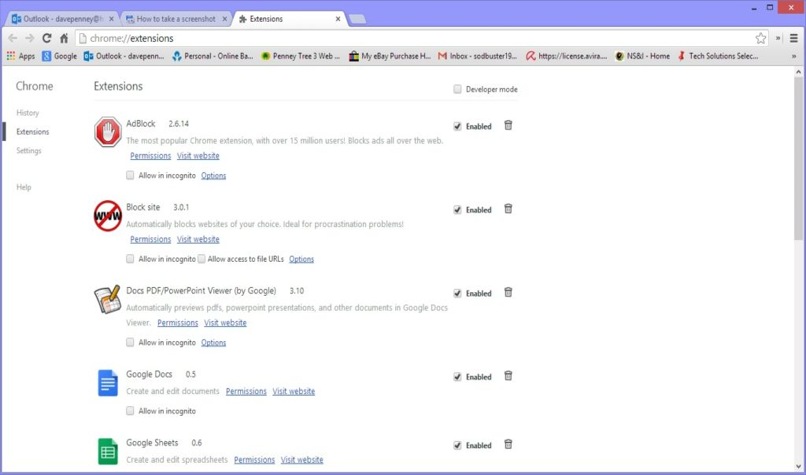Screen dimensions: 806x475
Task: Switch to the How to take a screenshot tab
Action: click(174, 18)
